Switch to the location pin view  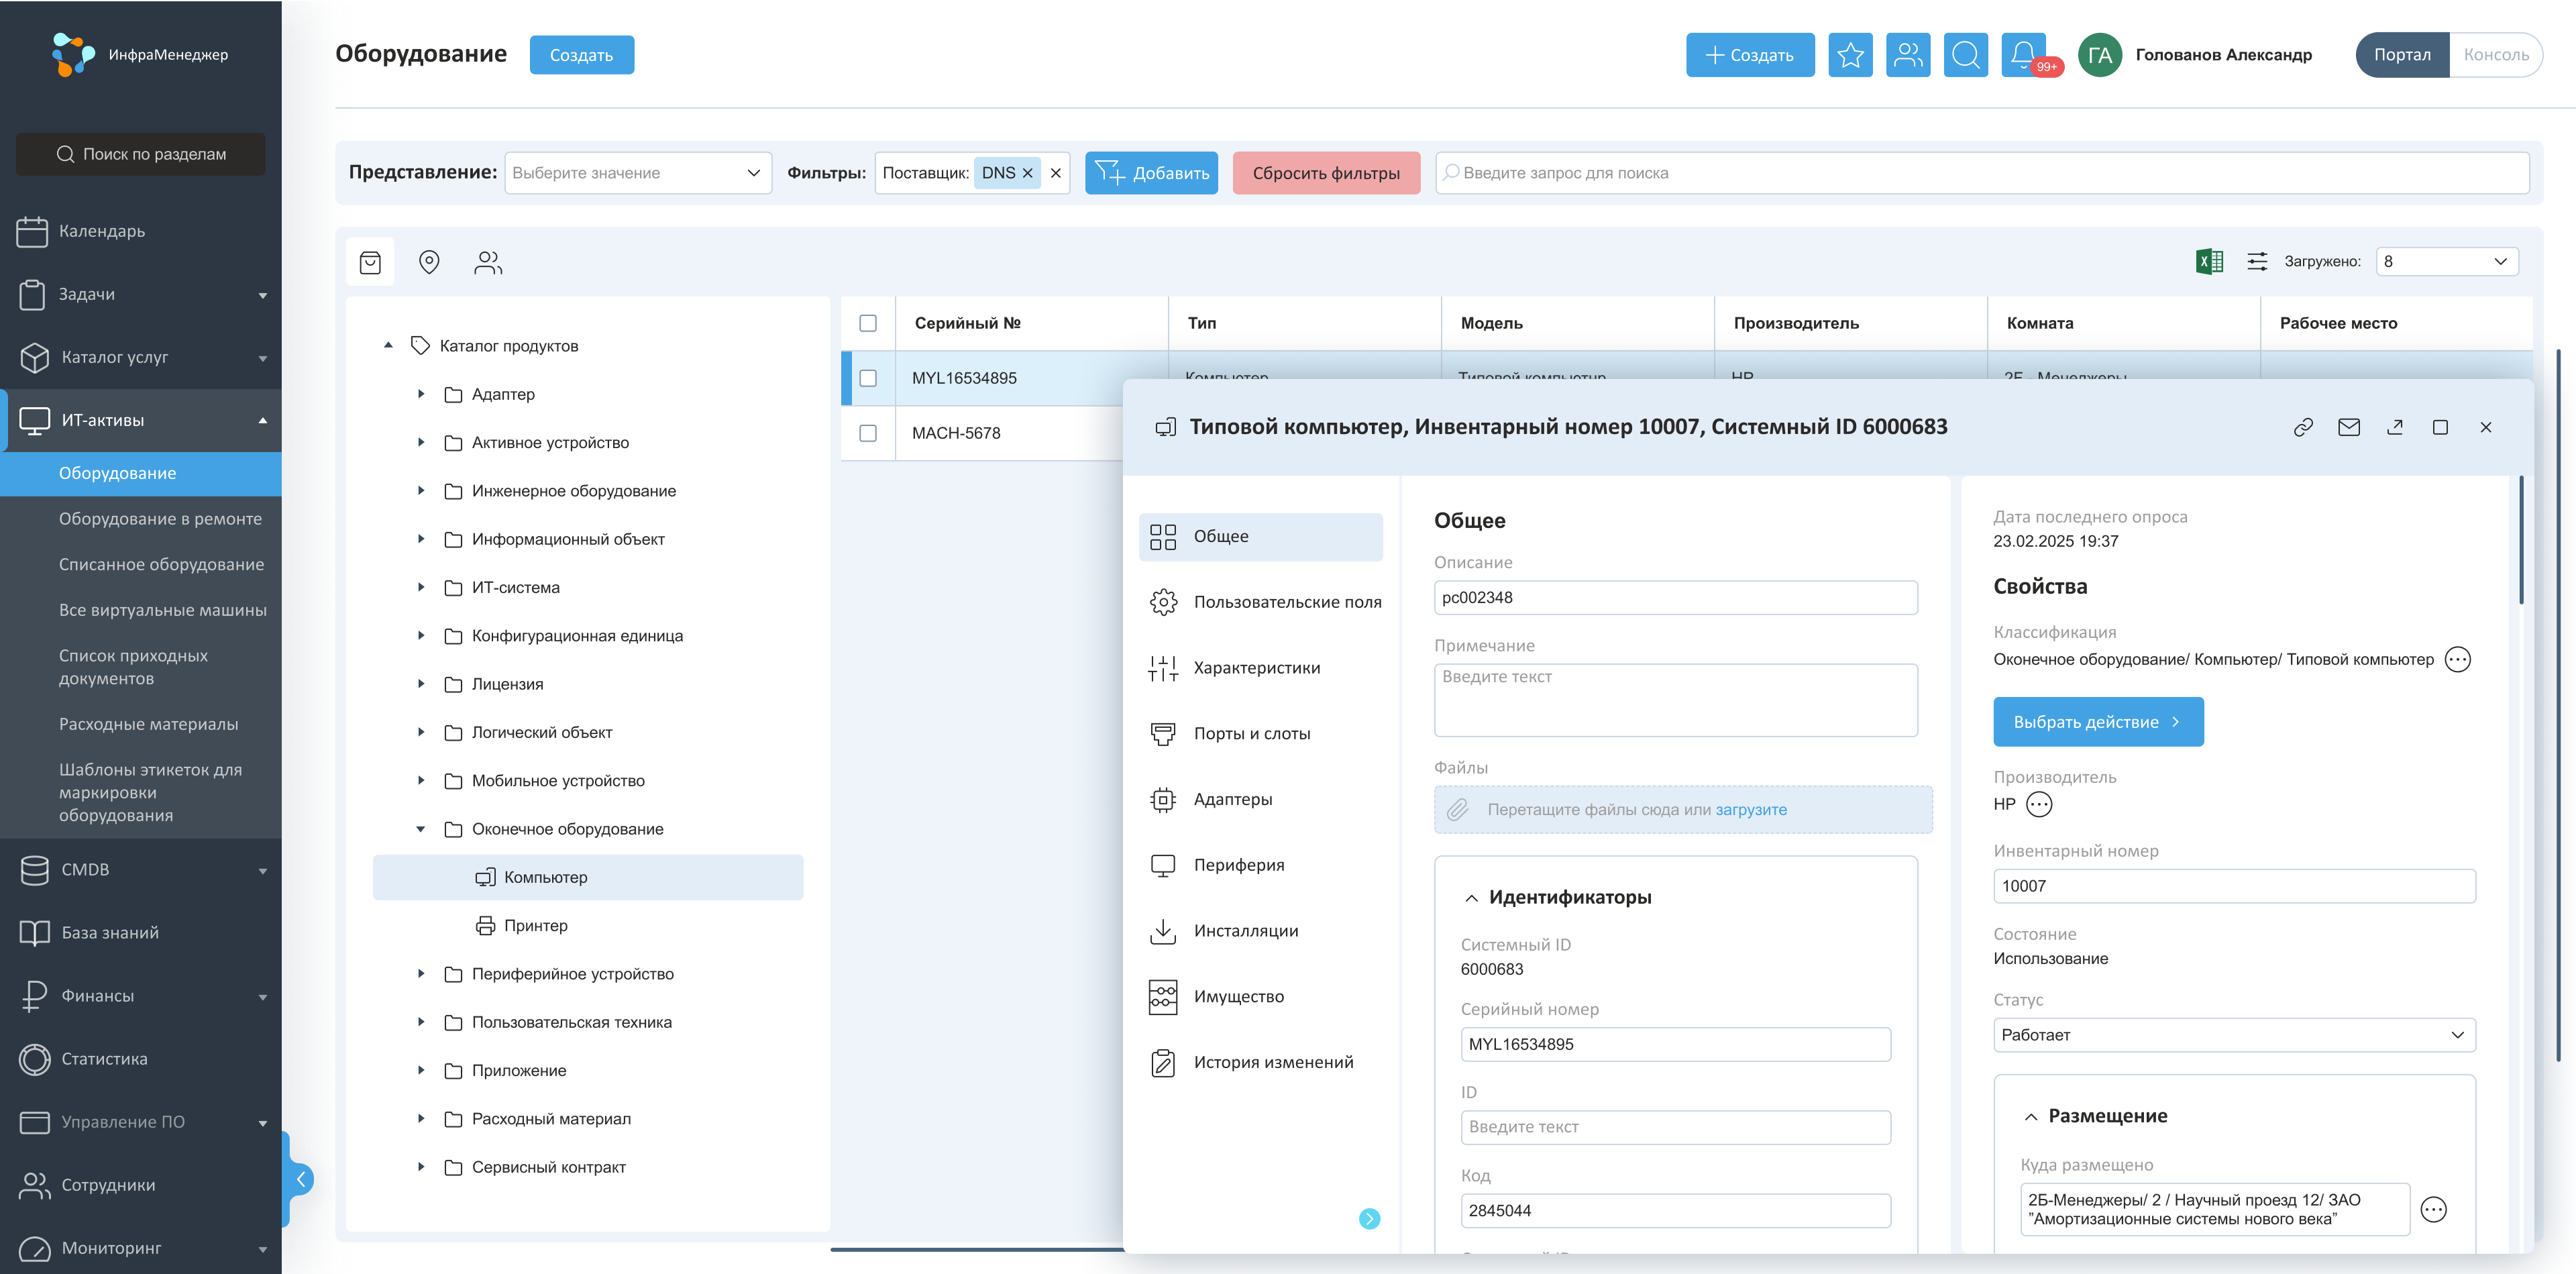click(x=429, y=262)
